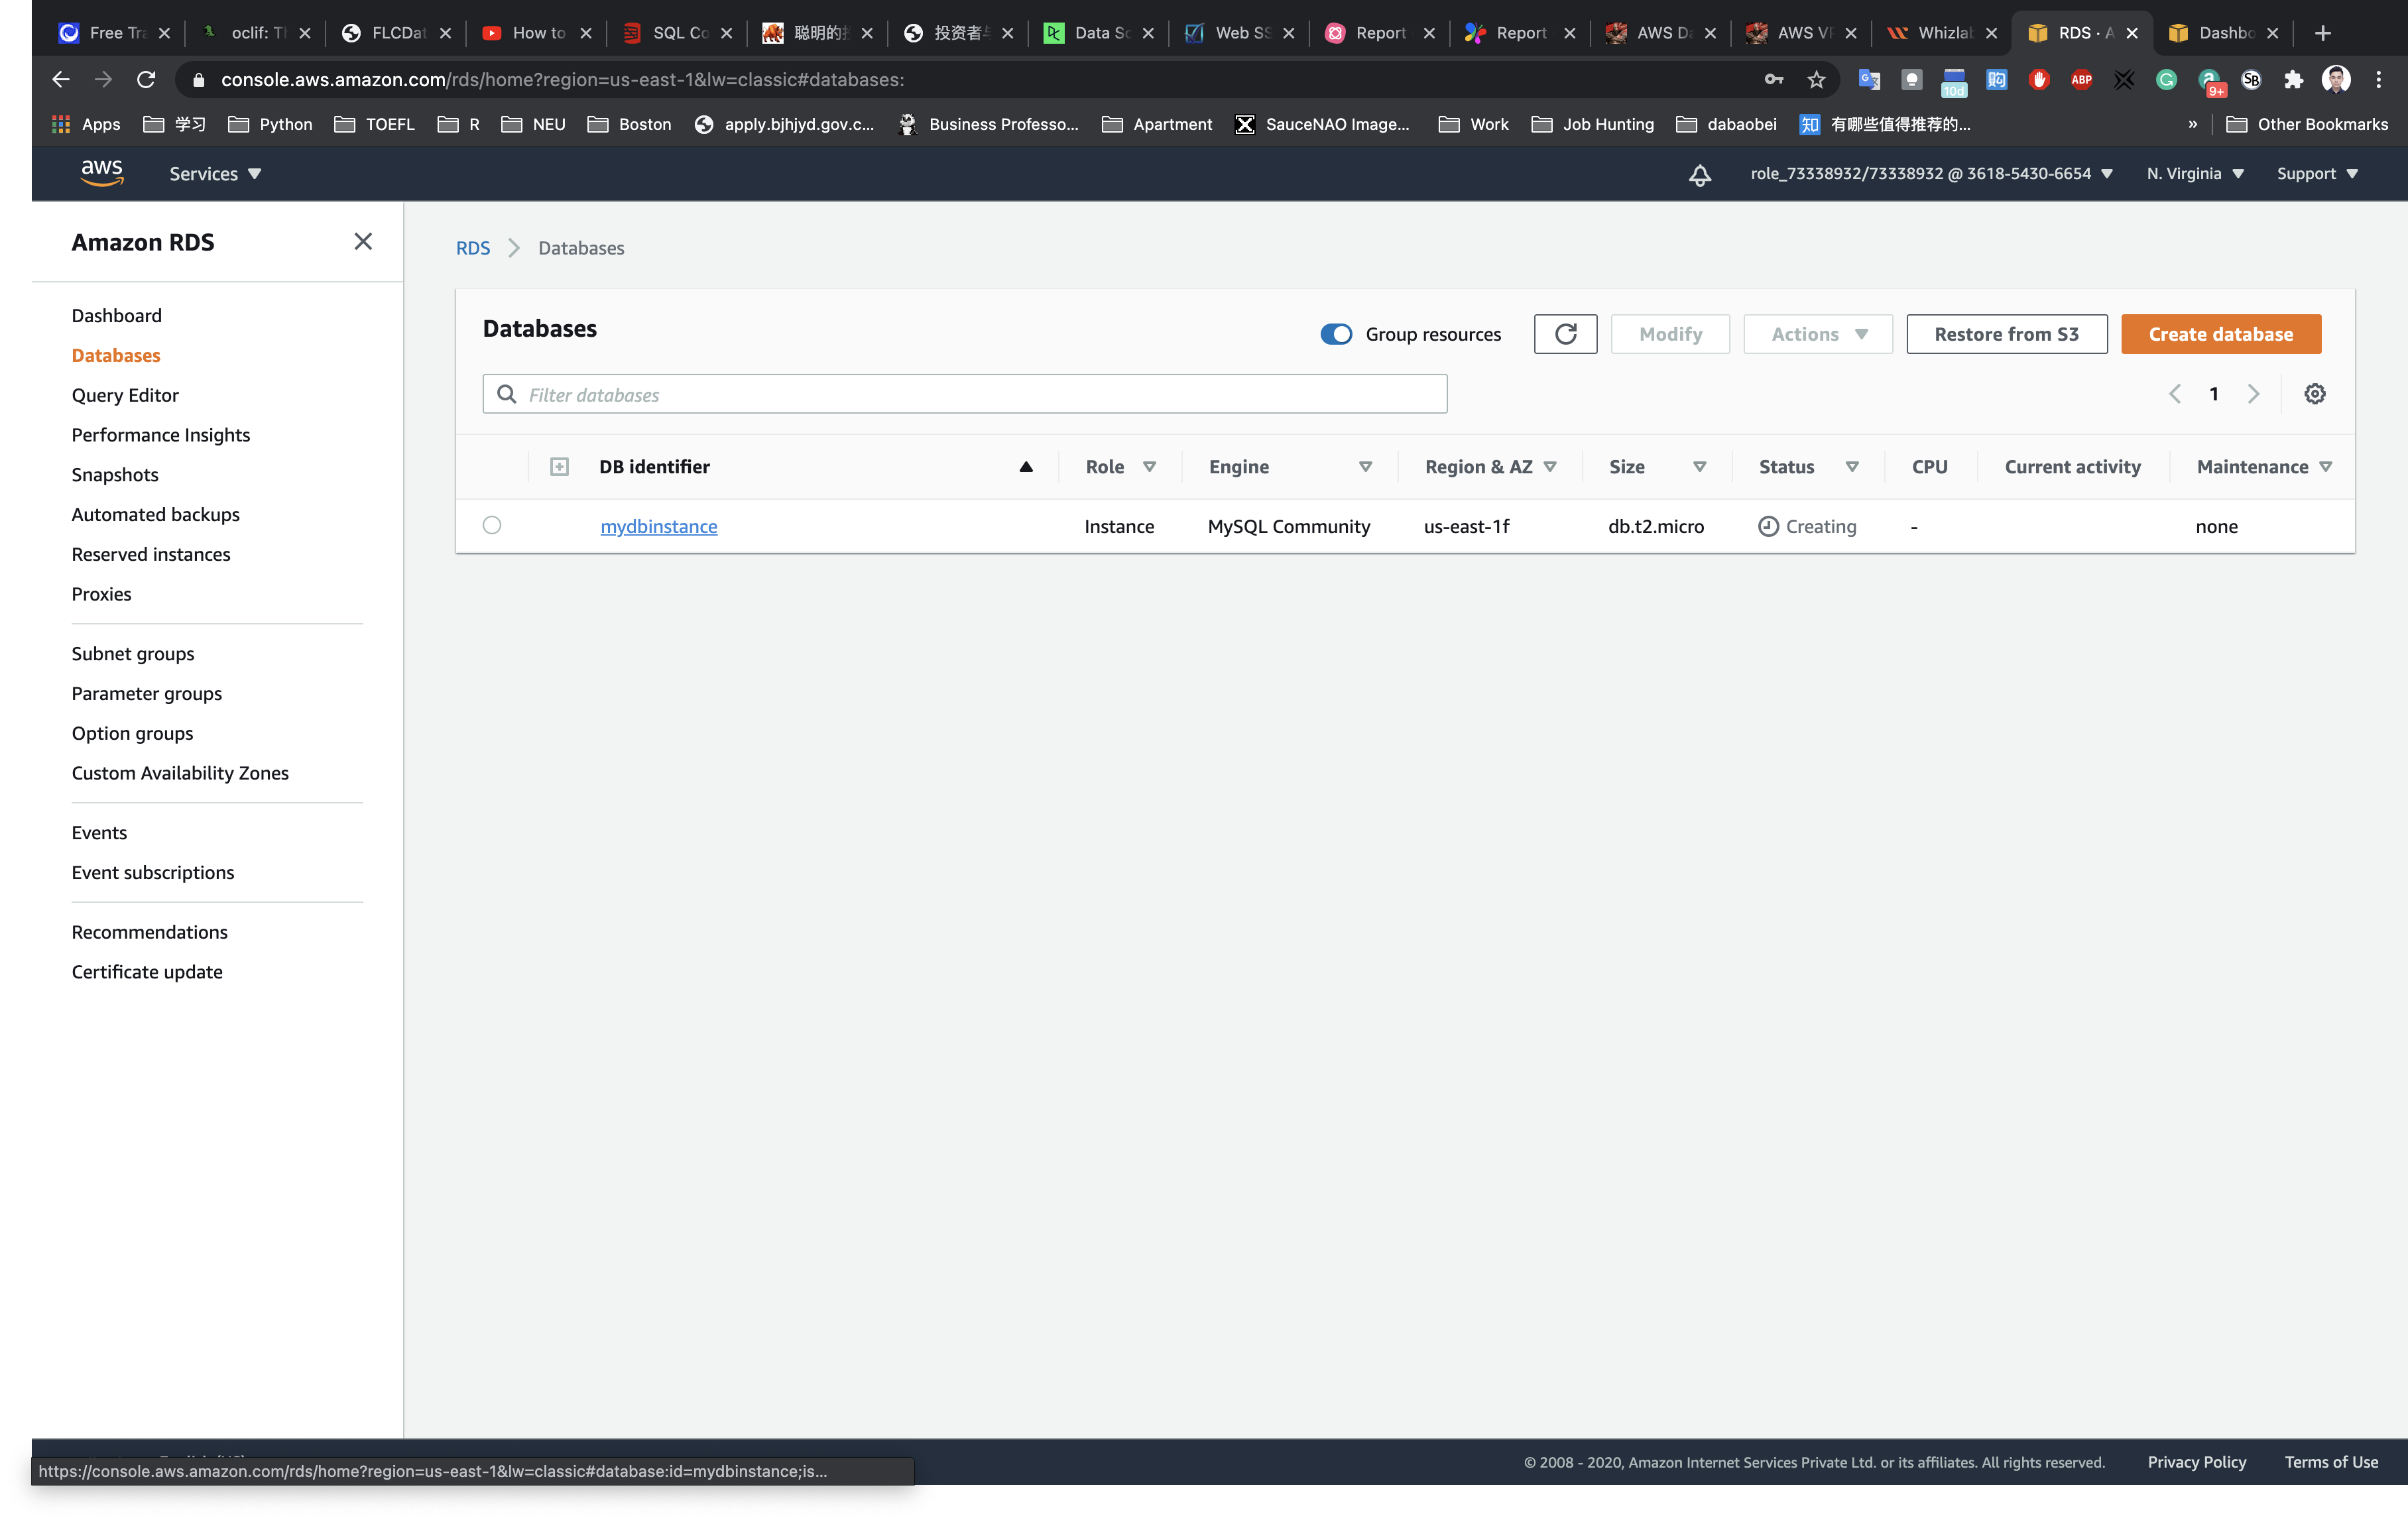This screenshot has width=2408, height=1522.
Task: Open Snapshots in the RDS sidebar
Action: 115,475
